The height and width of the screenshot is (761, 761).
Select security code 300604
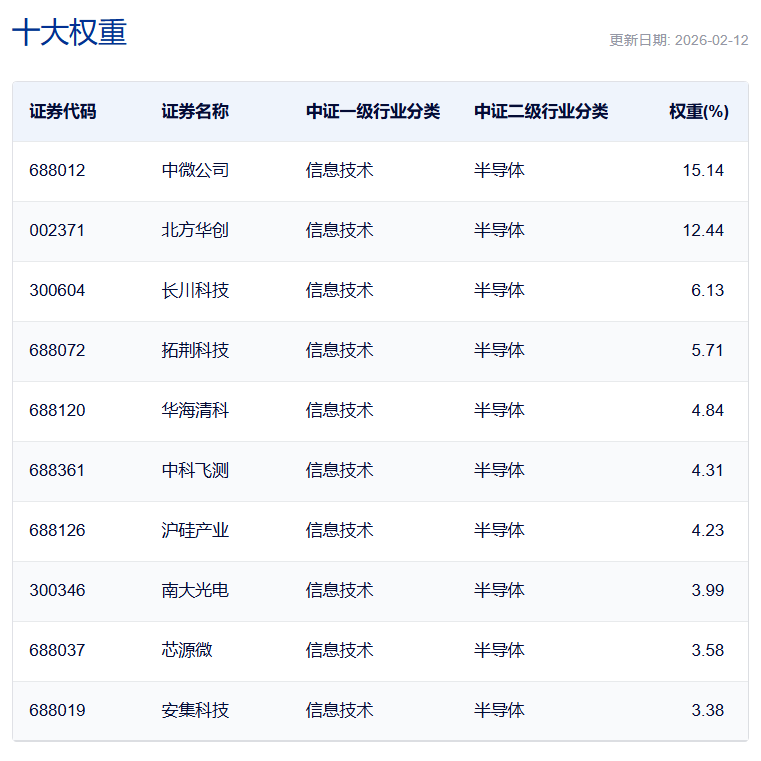coord(57,290)
